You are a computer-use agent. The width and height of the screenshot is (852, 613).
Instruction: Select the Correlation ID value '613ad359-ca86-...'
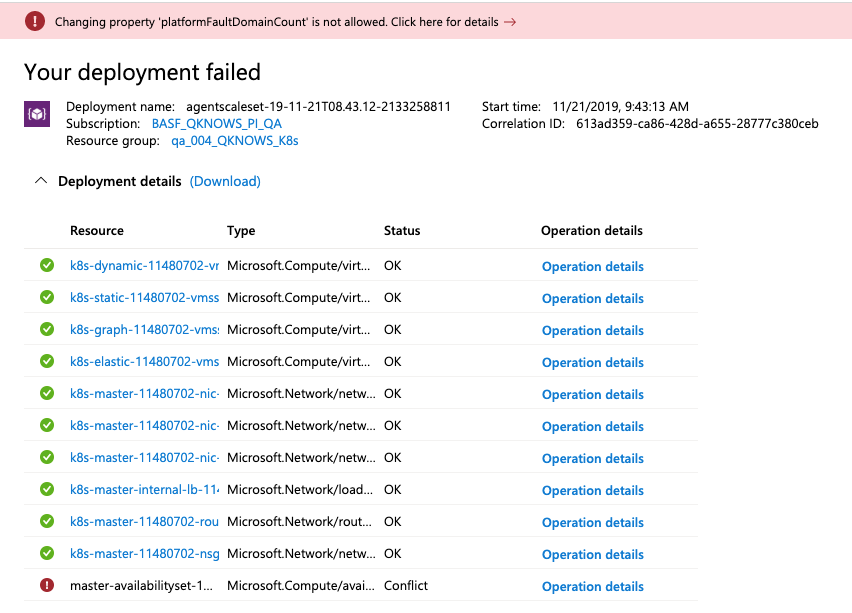(x=697, y=124)
